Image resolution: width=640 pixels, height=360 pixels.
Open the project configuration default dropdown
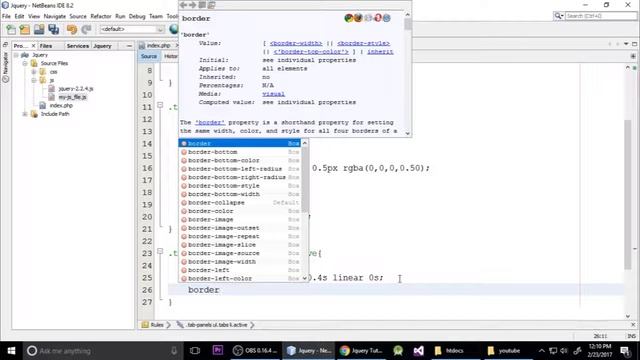point(132,29)
